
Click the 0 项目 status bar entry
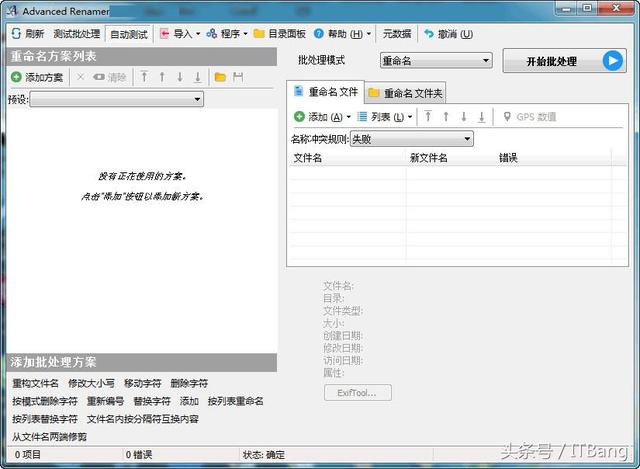[28, 454]
